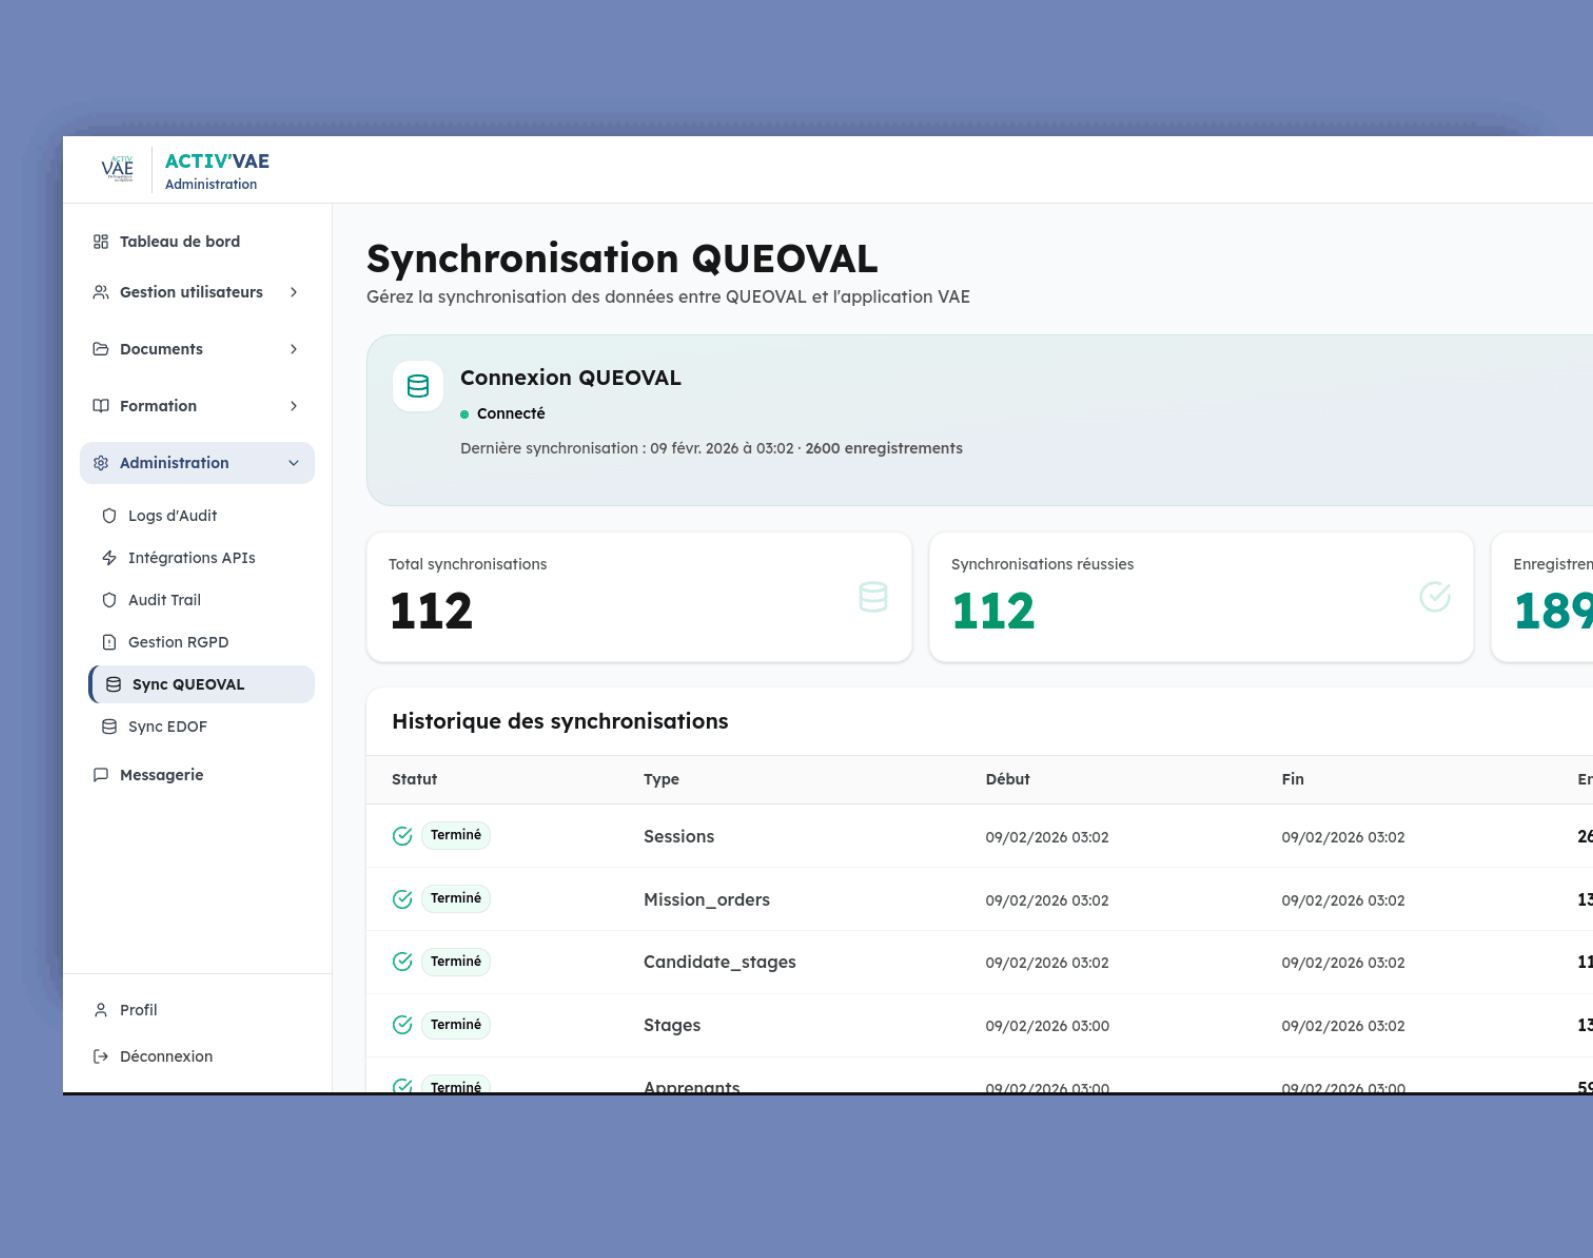Click the Tableau de bord grid icon
The width and height of the screenshot is (1593, 1258).
pos(101,241)
